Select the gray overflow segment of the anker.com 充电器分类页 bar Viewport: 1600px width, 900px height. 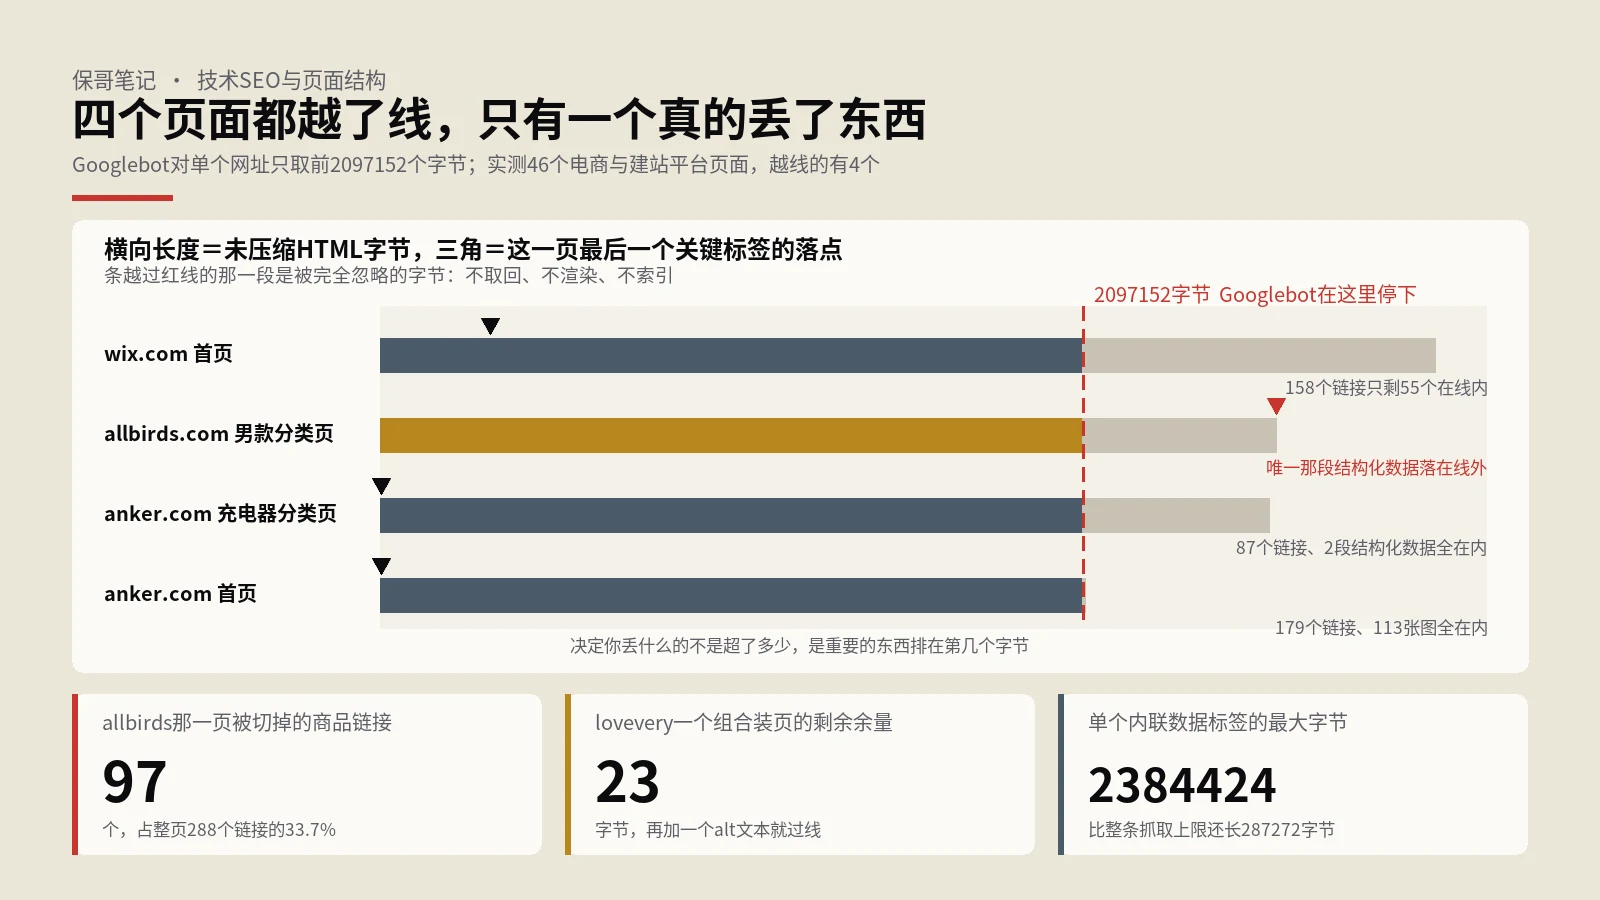pyautogui.click(x=1177, y=515)
